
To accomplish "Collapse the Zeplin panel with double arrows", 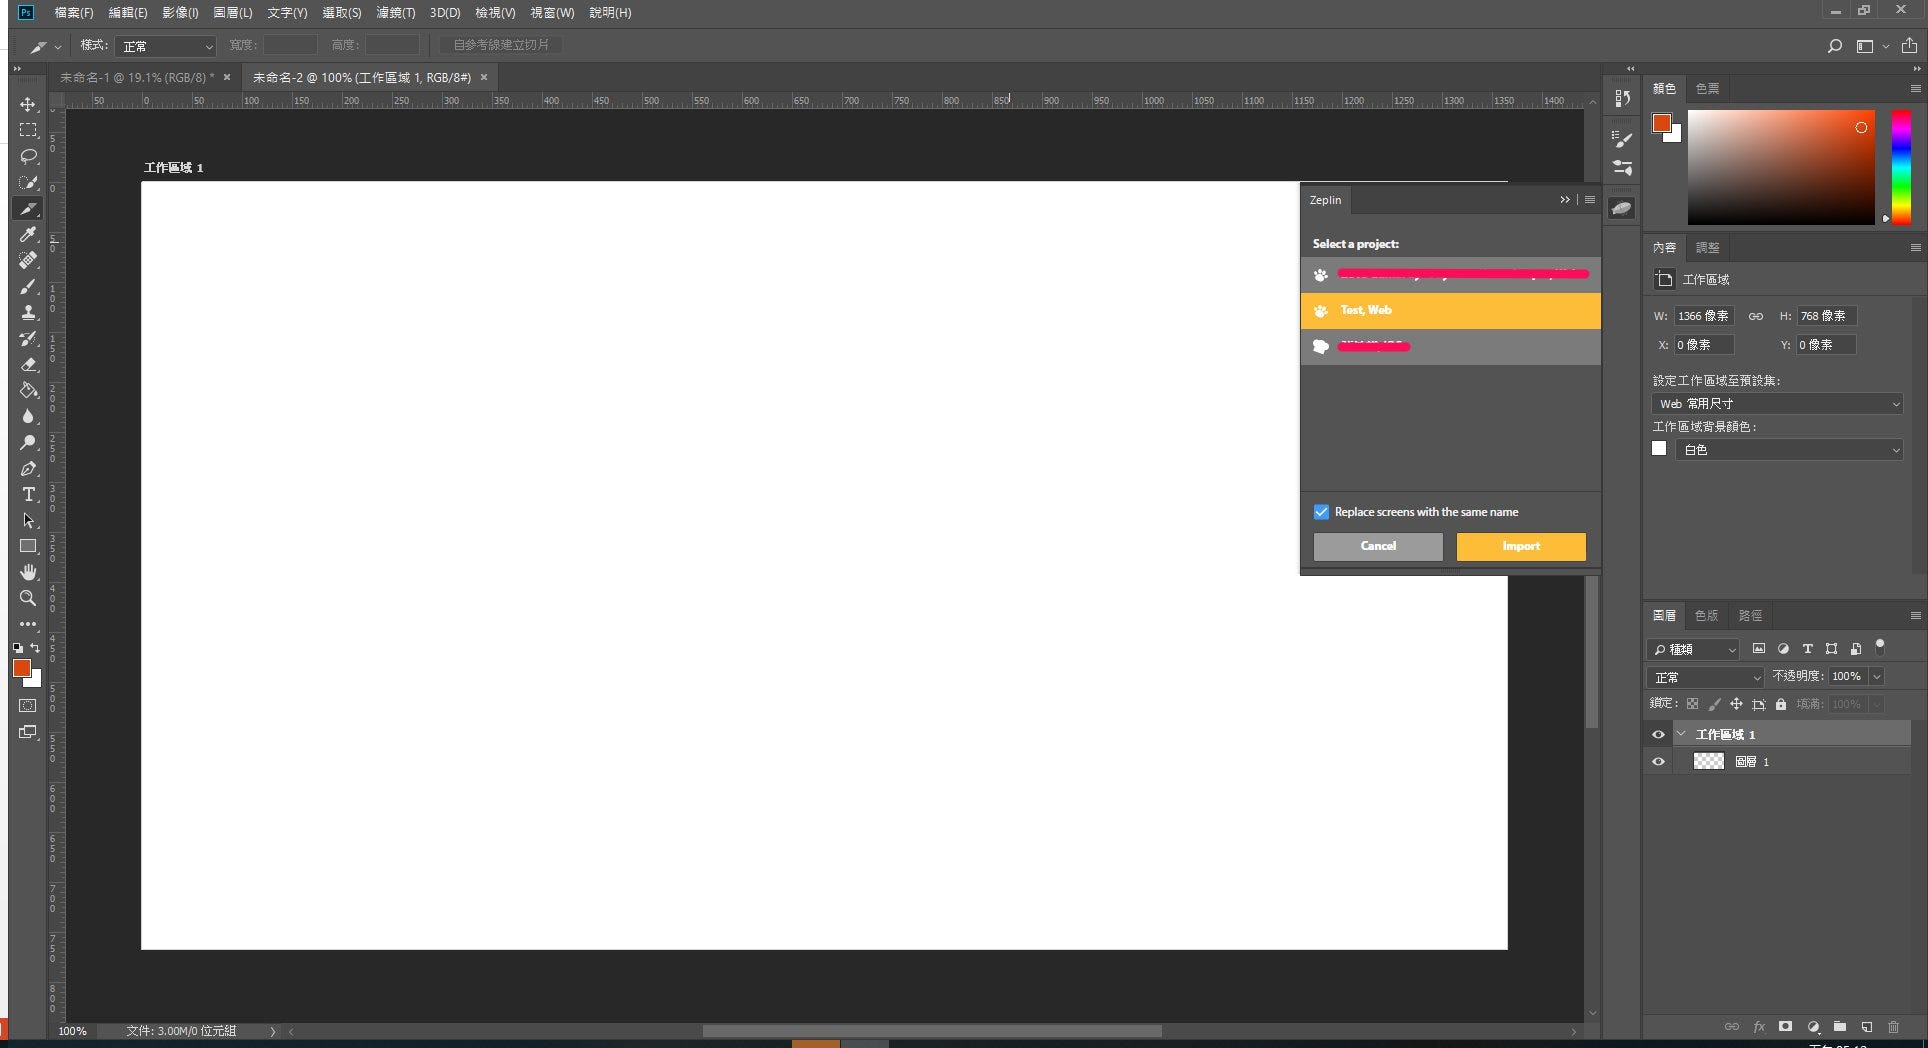I will pyautogui.click(x=1565, y=200).
